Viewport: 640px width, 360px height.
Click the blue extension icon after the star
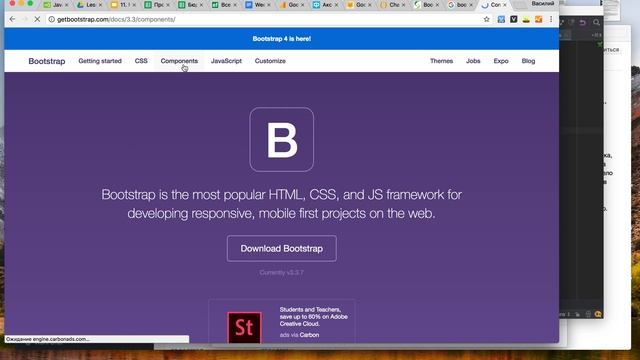pos(501,19)
